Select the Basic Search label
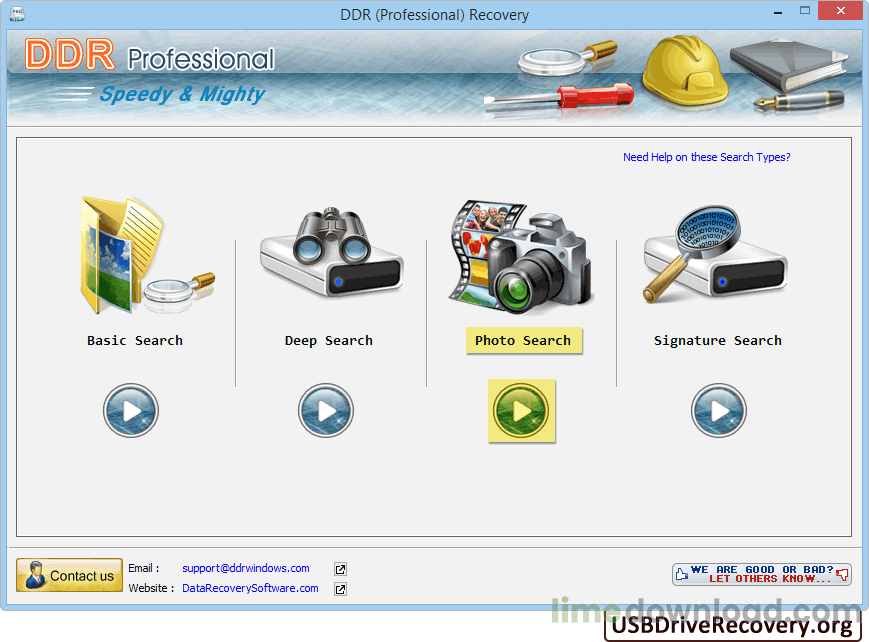Image resolution: width=869 pixels, height=642 pixels. (x=135, y=341)
